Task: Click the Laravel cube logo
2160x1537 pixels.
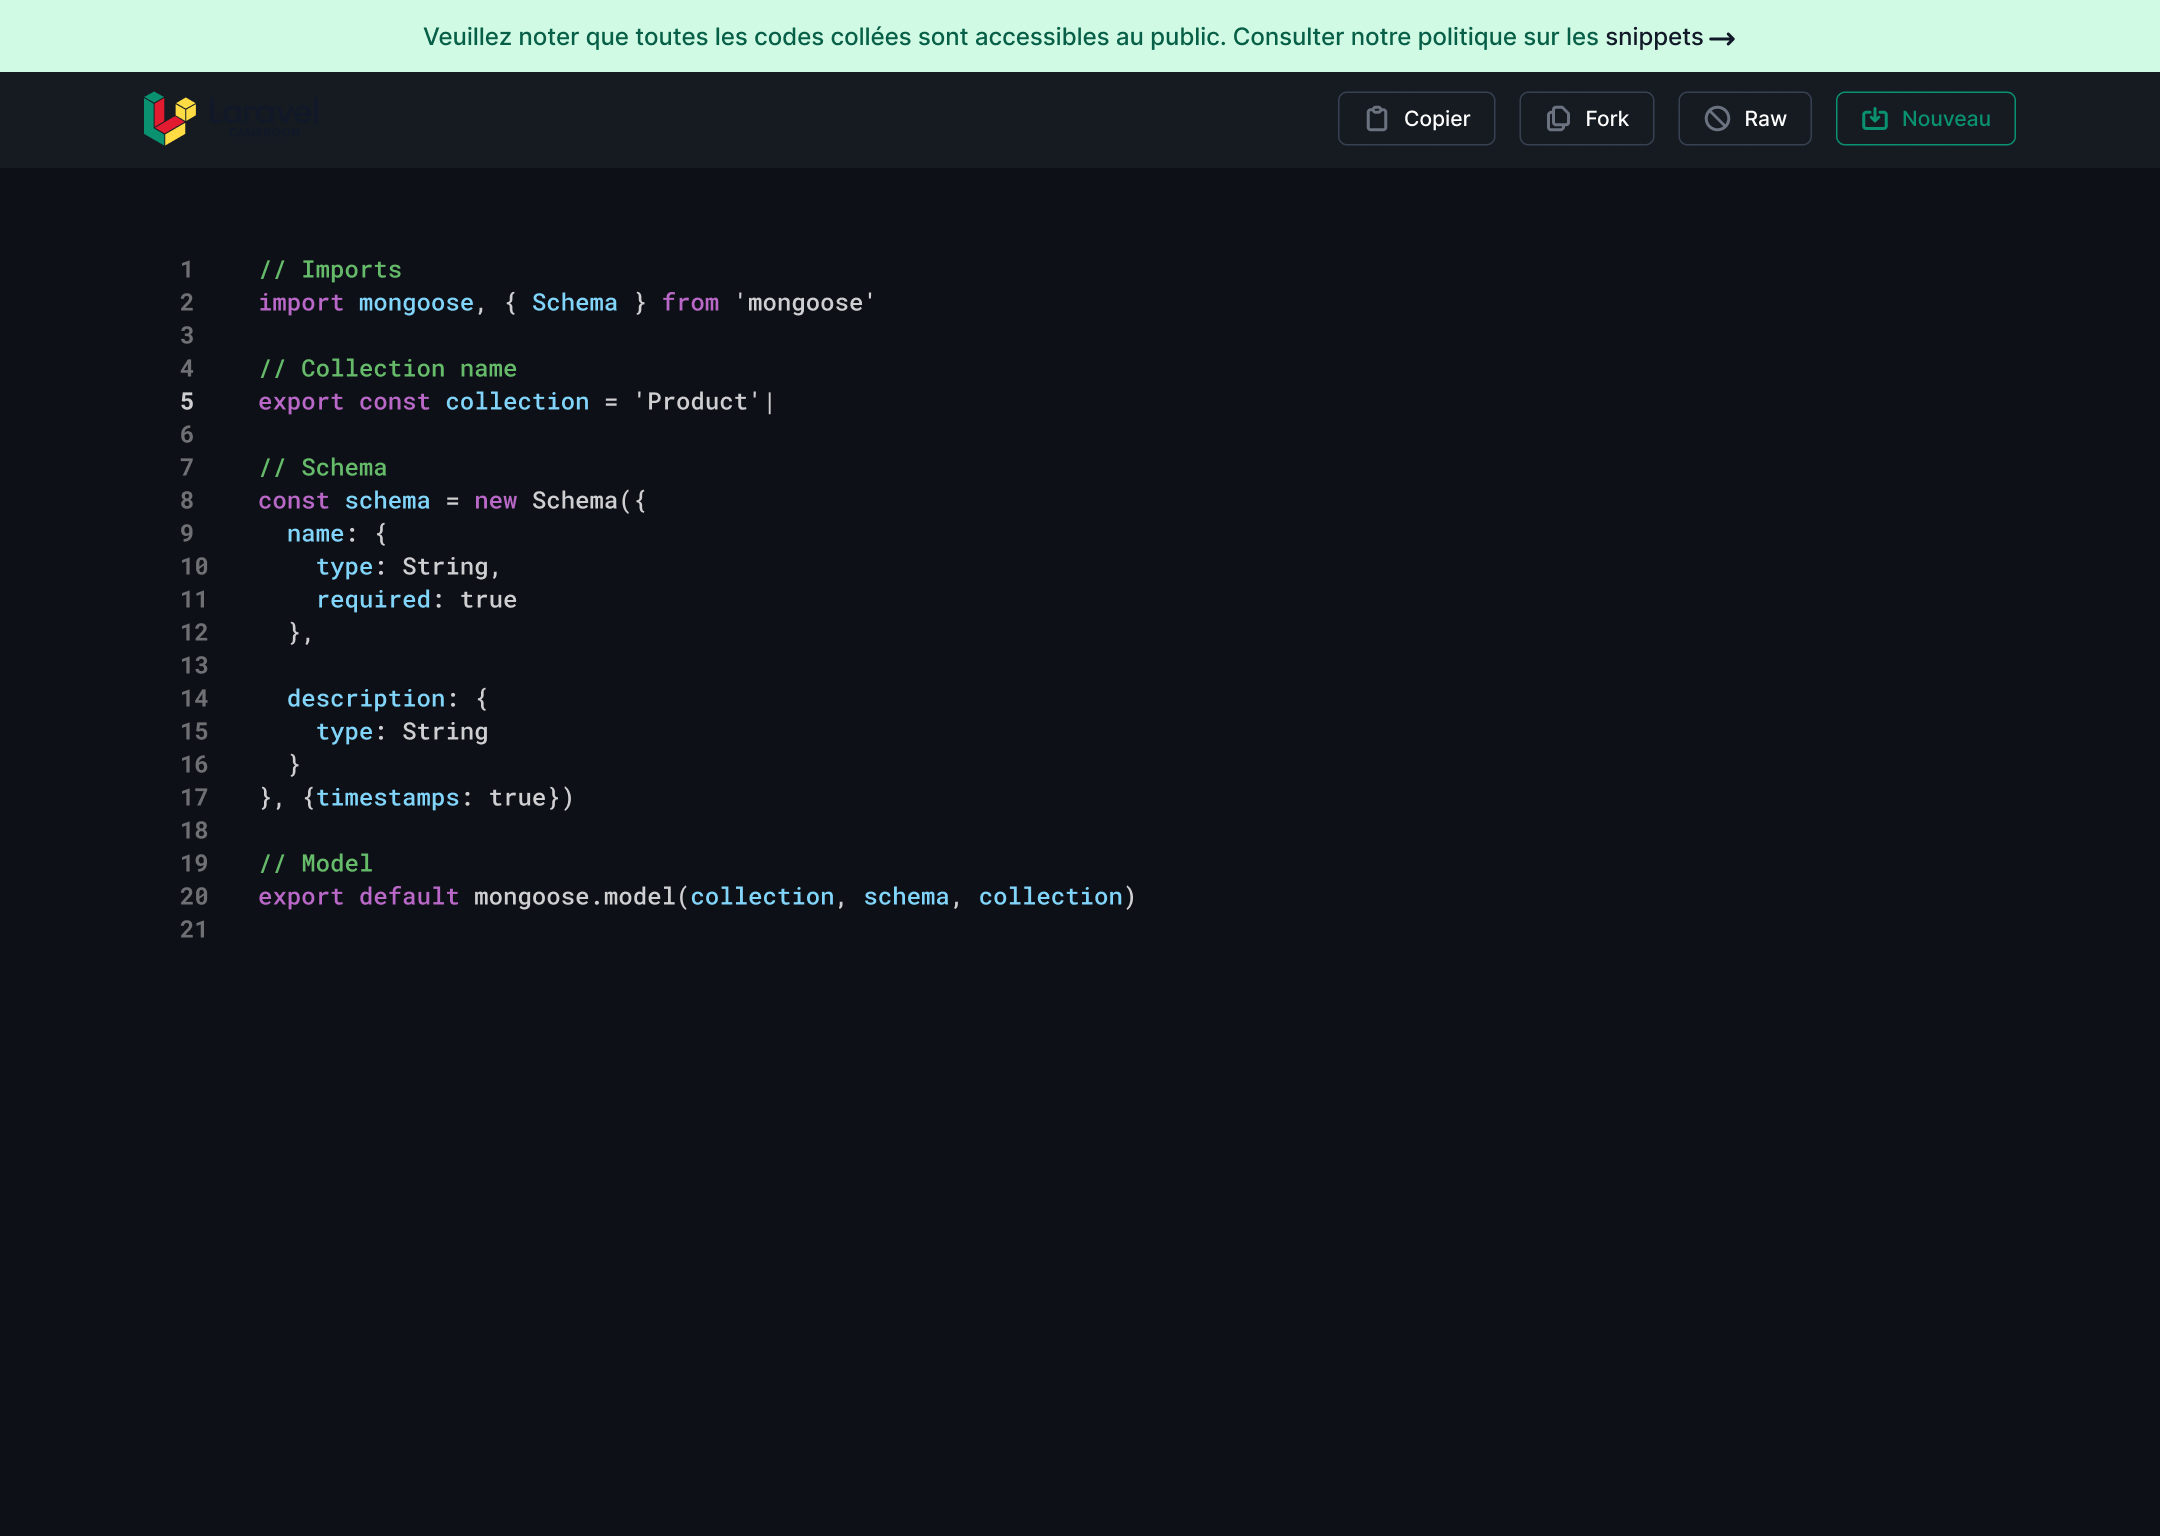Action: point(169,119)
